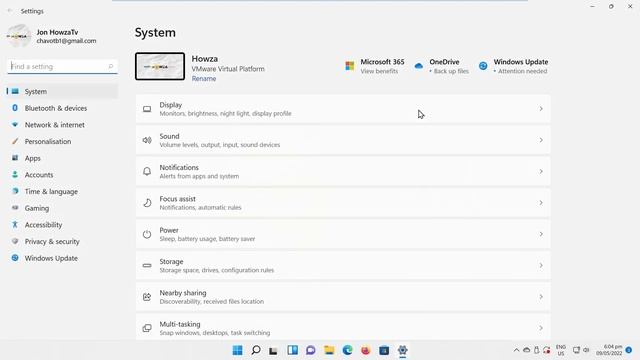The image size is (640, 360).
Task: Click the Gaming controller icon
Action: click(x=15, y=208)
